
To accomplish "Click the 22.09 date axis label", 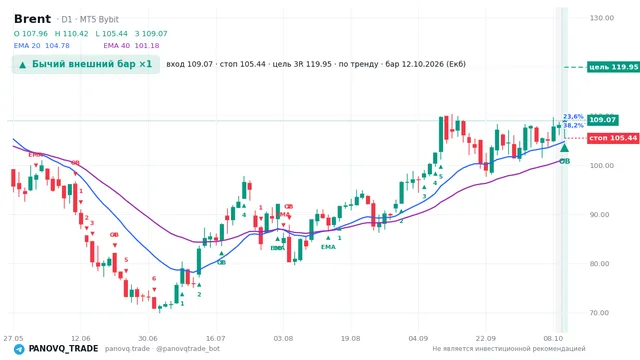I will click(486, 338).
